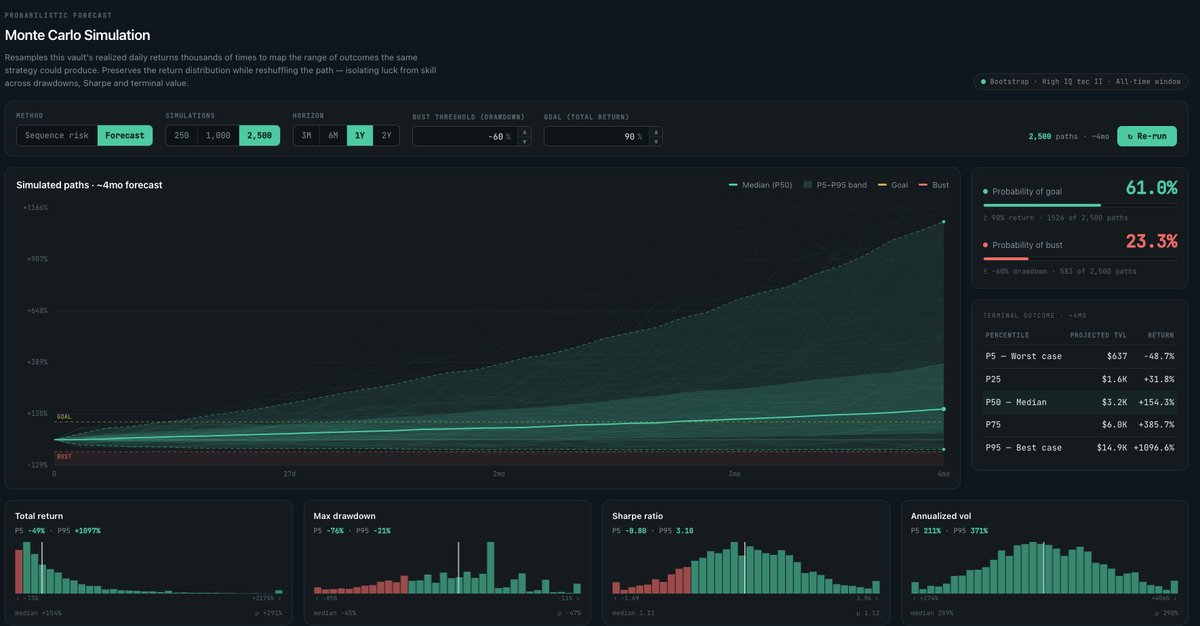The width and height of the screenshot is (1200, 626).
Task: Click the Projected TVL column header
Action: (1099, 335)
